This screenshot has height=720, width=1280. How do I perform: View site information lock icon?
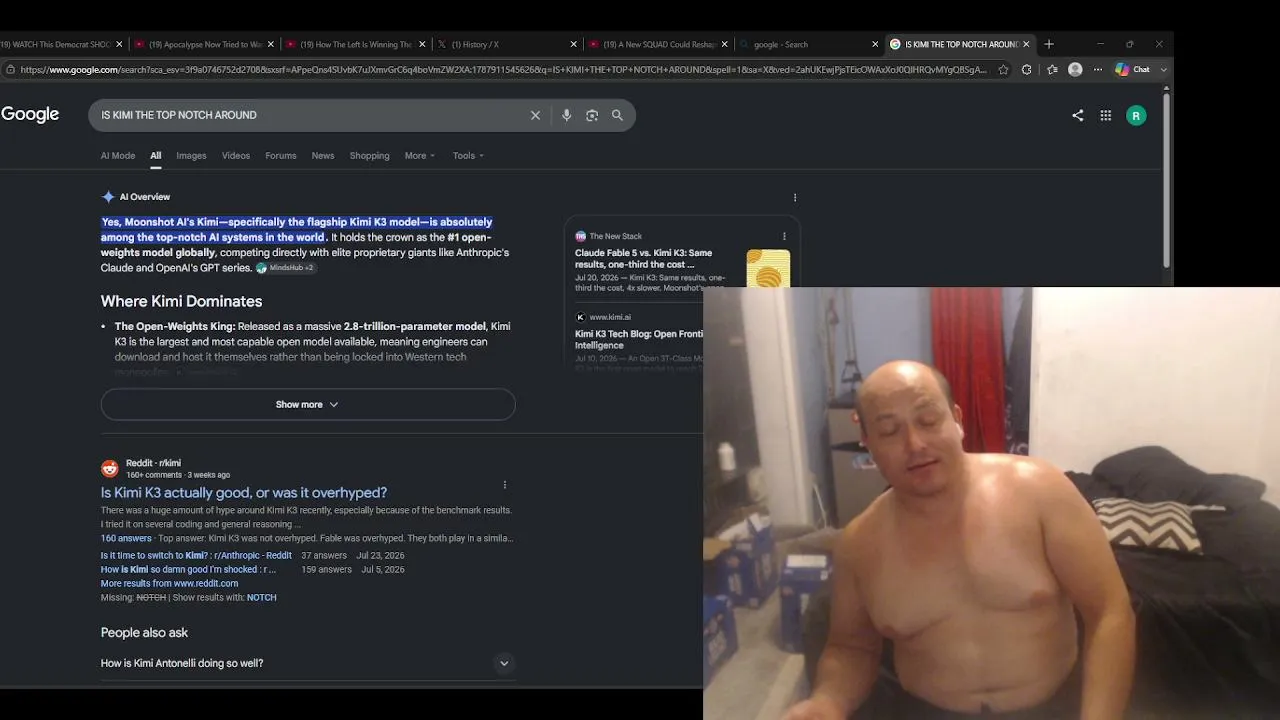[x=10, y=70]
